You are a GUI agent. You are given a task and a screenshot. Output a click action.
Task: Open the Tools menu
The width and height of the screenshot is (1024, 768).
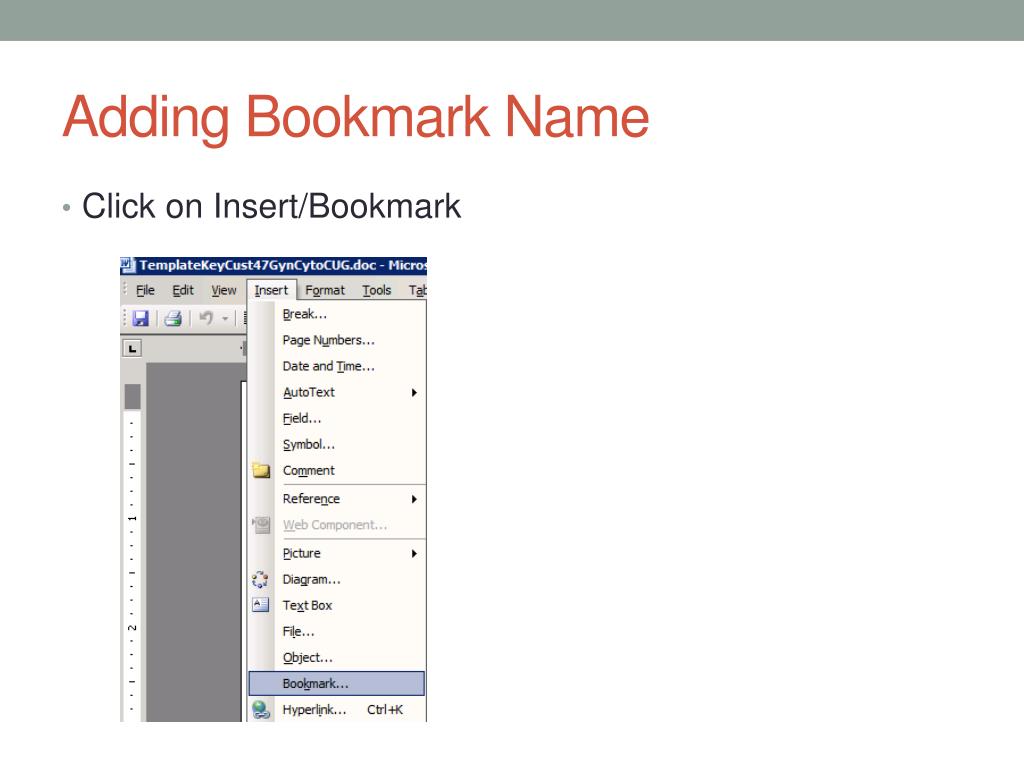click(x=377, y=290)
